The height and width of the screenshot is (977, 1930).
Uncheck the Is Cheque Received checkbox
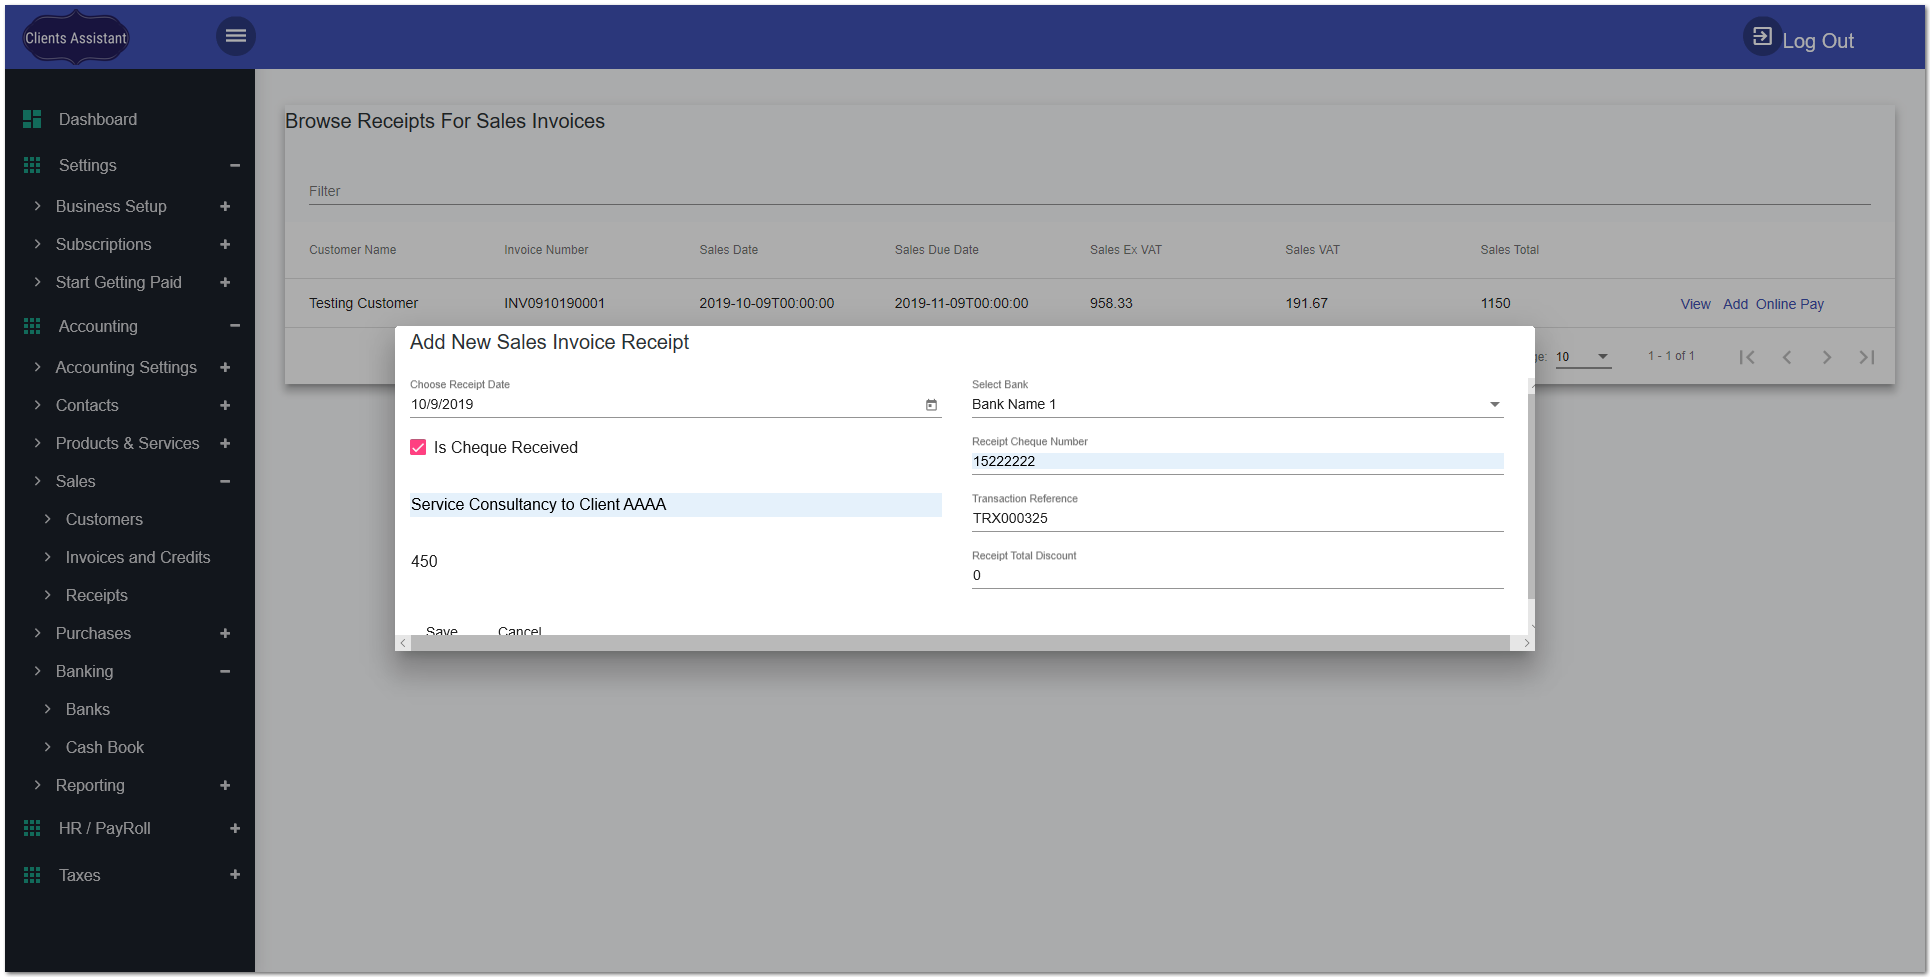pos(418,447)
